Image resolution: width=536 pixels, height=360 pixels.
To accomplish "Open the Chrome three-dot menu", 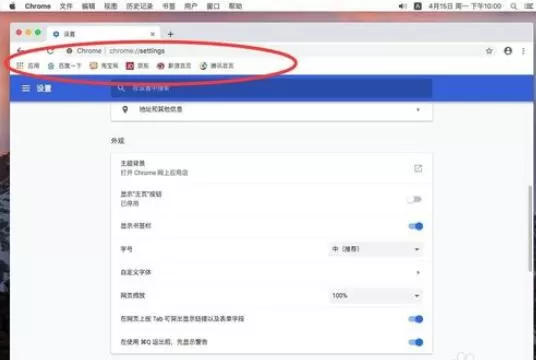I will 523,51.
